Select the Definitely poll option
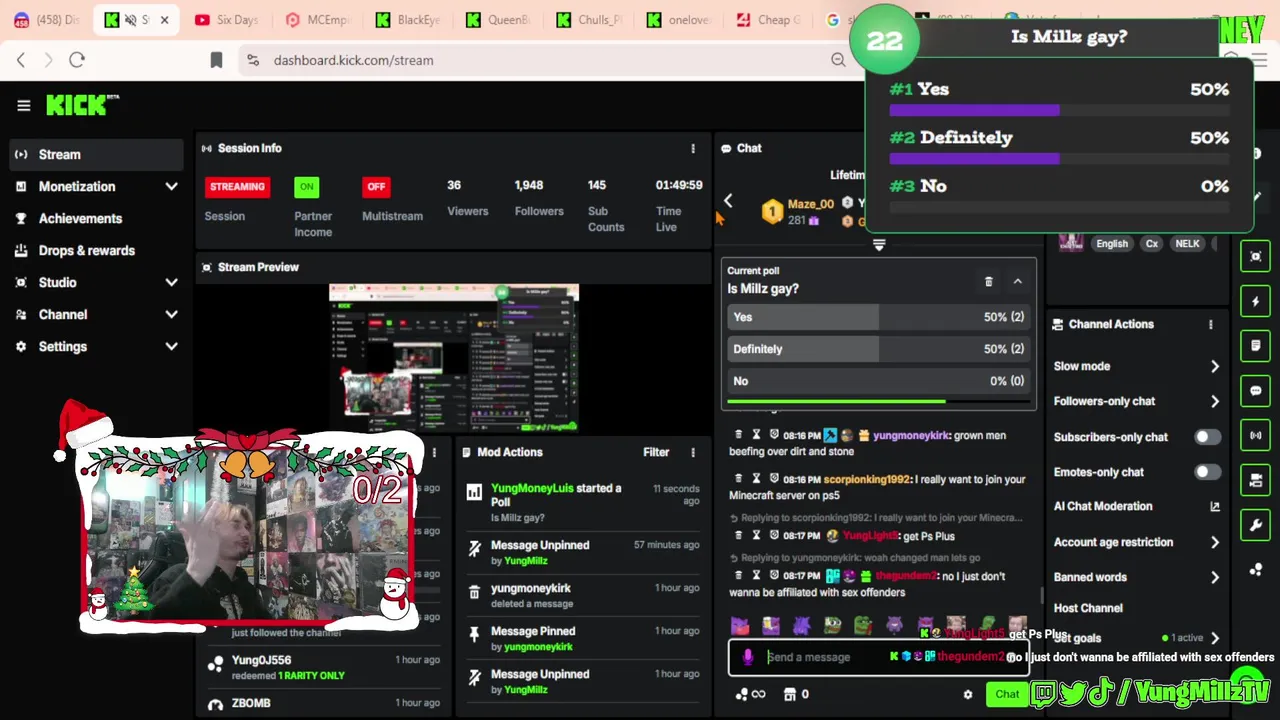1280x720 pixels. 879,349
